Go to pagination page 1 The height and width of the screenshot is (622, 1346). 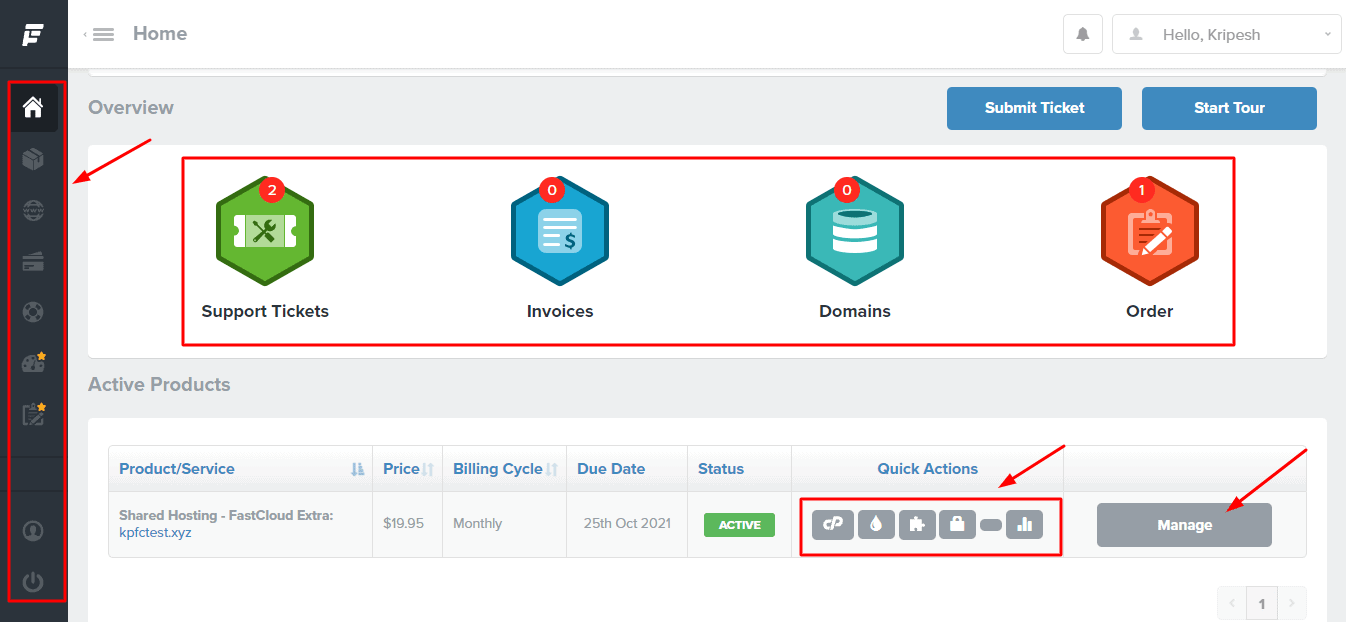[x=1262, y=604]
